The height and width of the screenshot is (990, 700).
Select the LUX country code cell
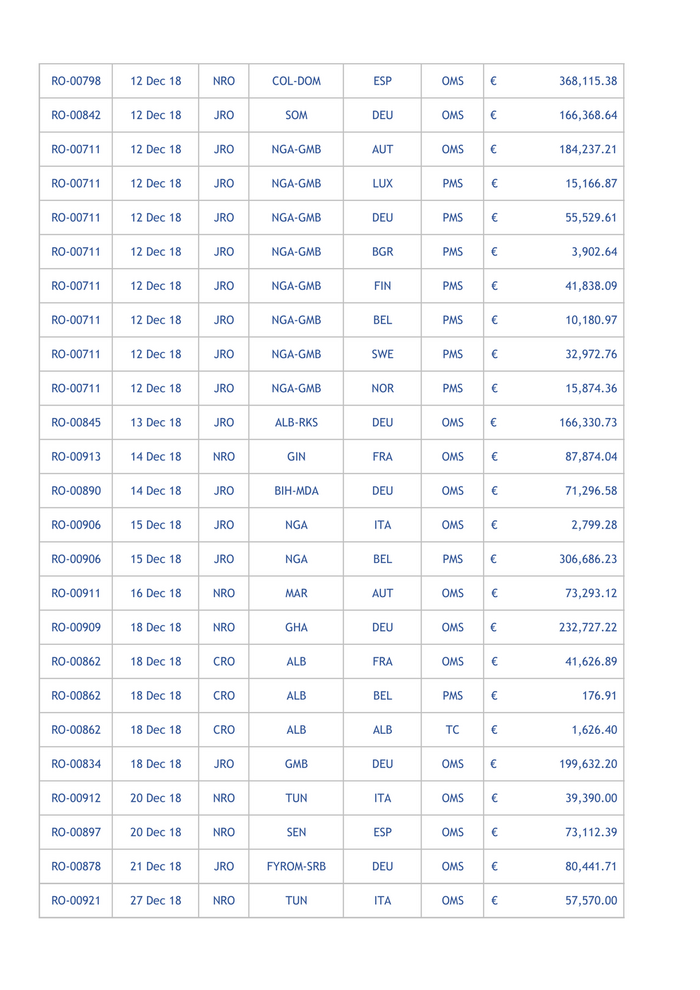pyautogui.click(x=382, y=184)
